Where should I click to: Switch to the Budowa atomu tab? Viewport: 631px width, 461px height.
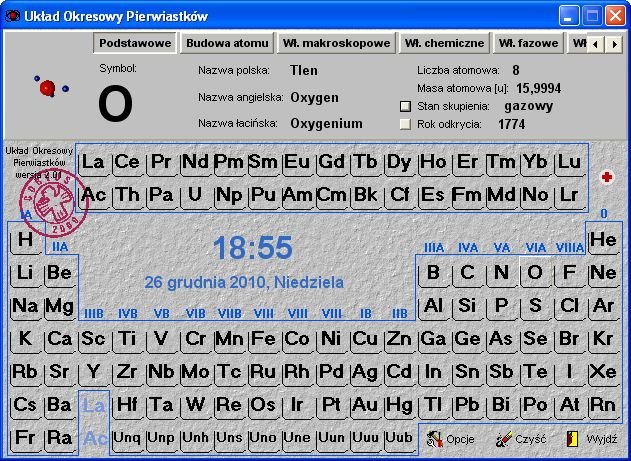tap(228, 43)
